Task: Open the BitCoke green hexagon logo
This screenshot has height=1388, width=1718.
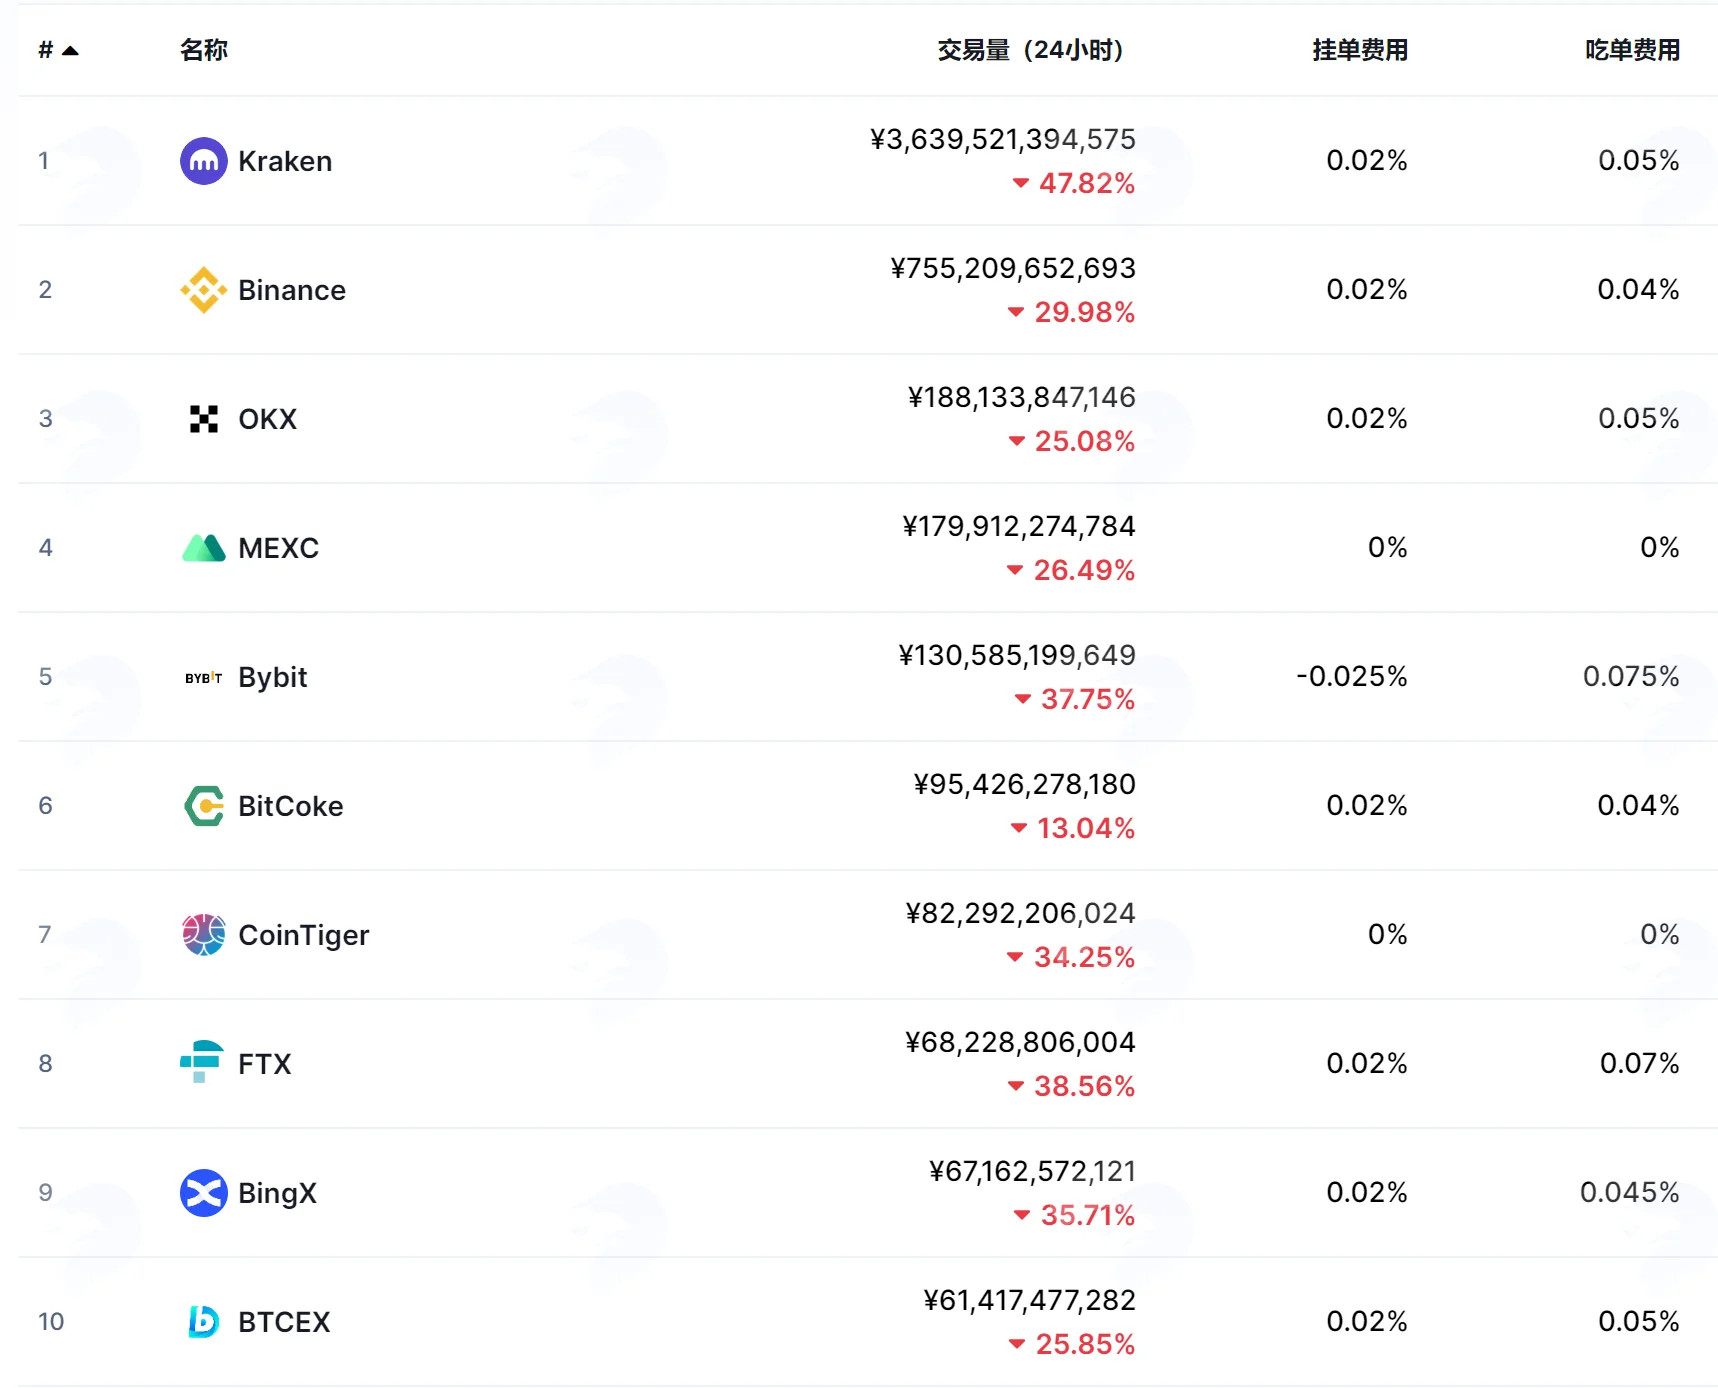Action: pos(204,806)
